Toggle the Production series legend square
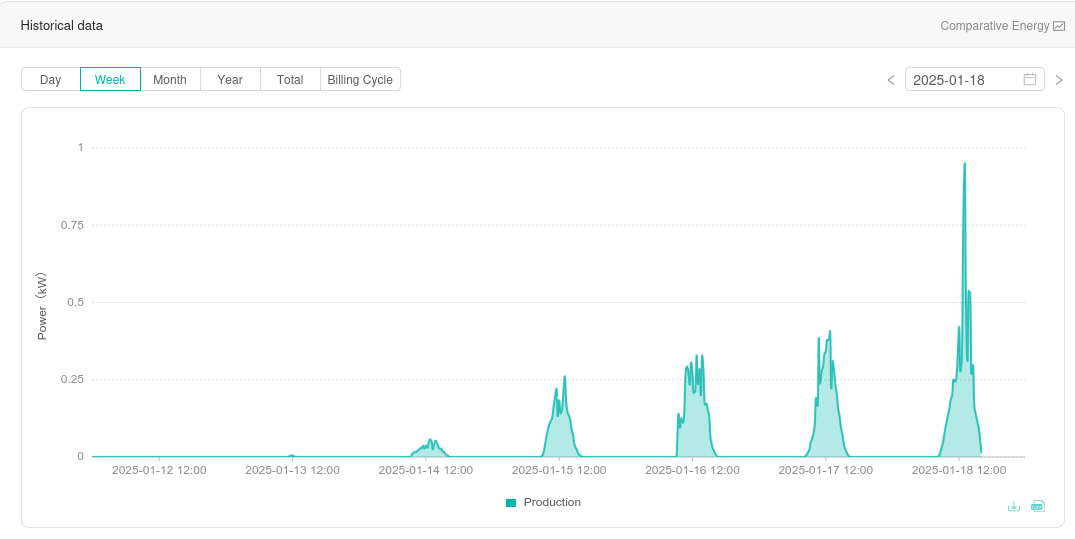This screenshot has height=539, width=1075. point(511,503)
